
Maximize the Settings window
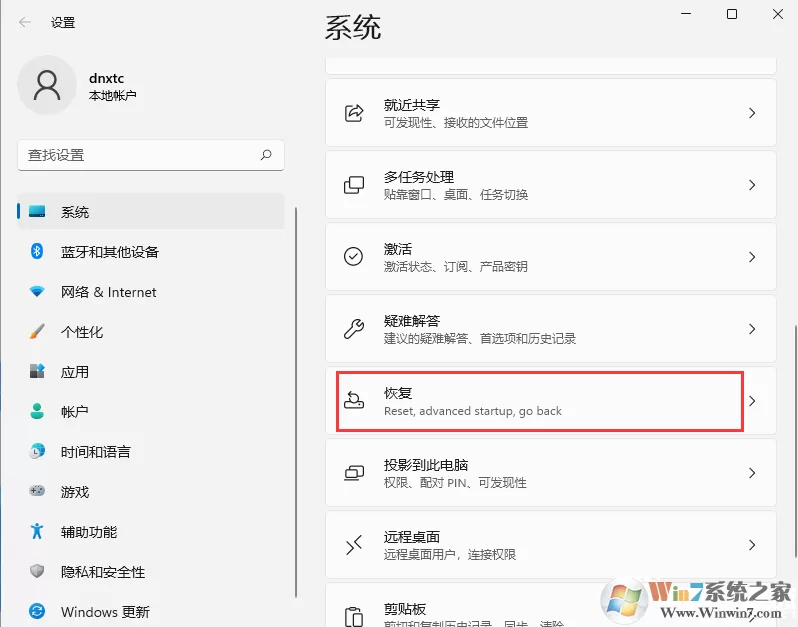pyautogui.click(x=732, y=14)
